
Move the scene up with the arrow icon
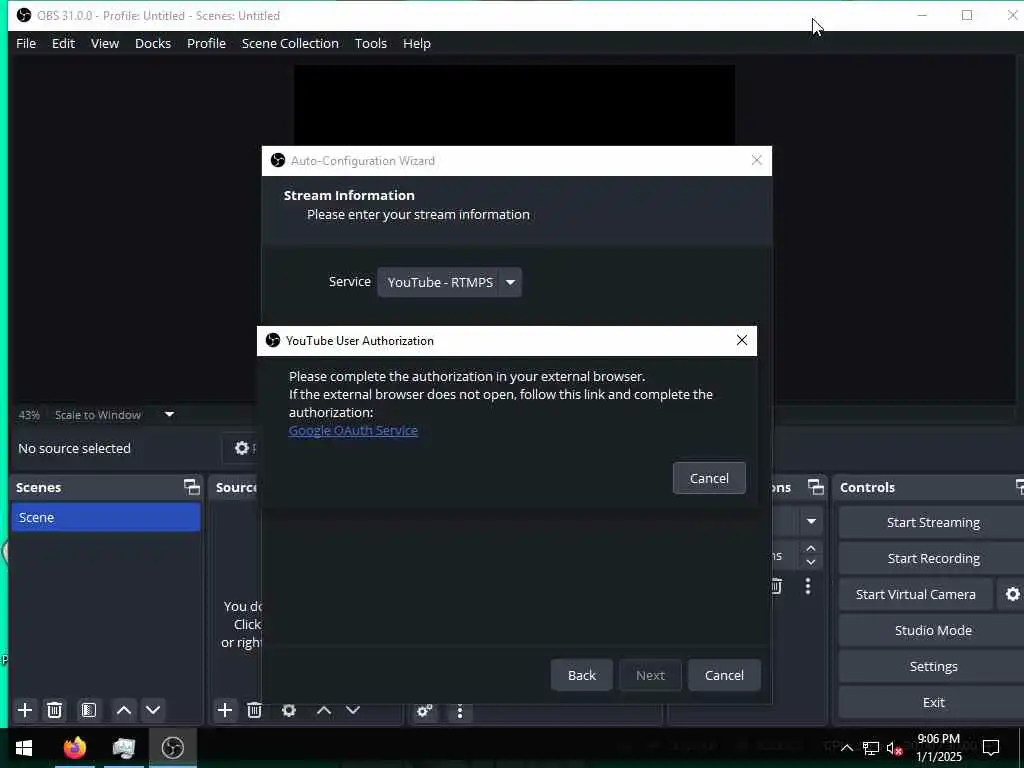click(x=123, y=710)
